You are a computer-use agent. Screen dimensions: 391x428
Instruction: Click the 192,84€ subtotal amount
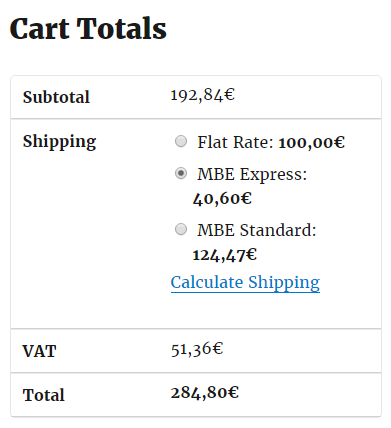[x=203, y=95]
